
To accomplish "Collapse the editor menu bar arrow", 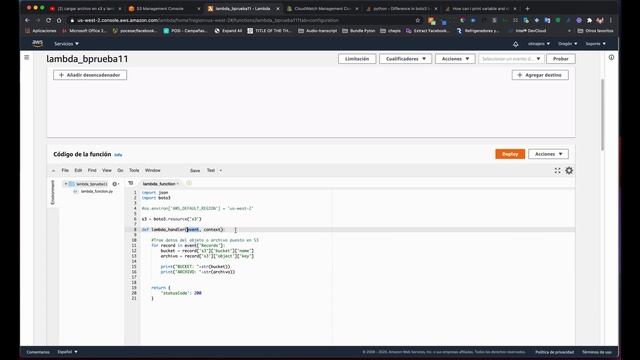I will [53, 171].
